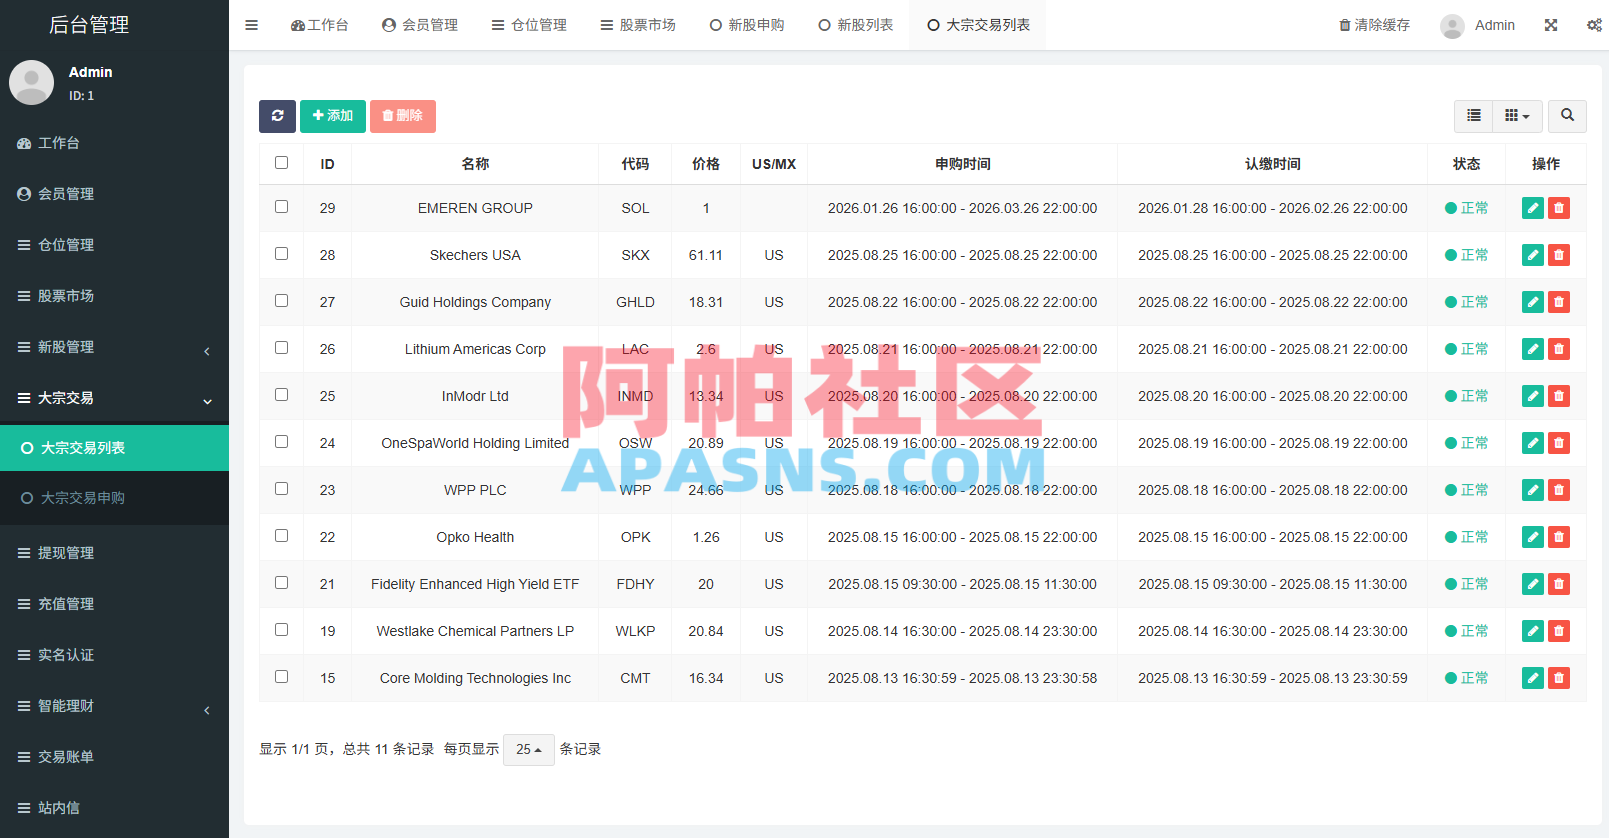Open the search icon button
This screenshot has width=1609, height=838.
pos(1567,116)
